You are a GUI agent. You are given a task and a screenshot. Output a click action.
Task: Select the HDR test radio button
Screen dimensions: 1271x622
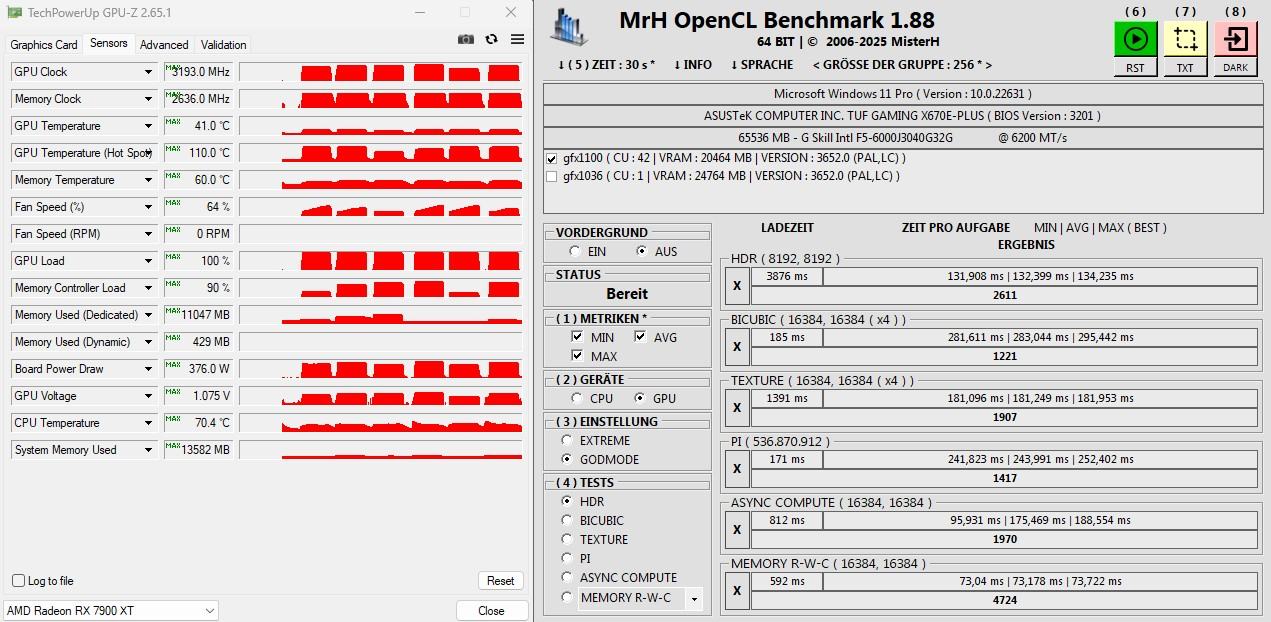tap(567, 502)
